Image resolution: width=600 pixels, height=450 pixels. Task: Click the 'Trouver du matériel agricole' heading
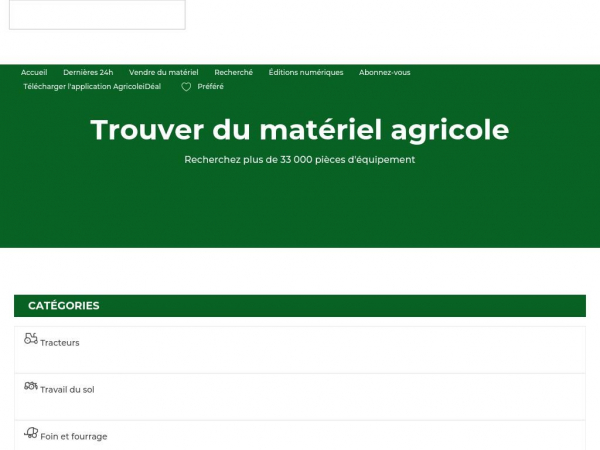(300, 130)
